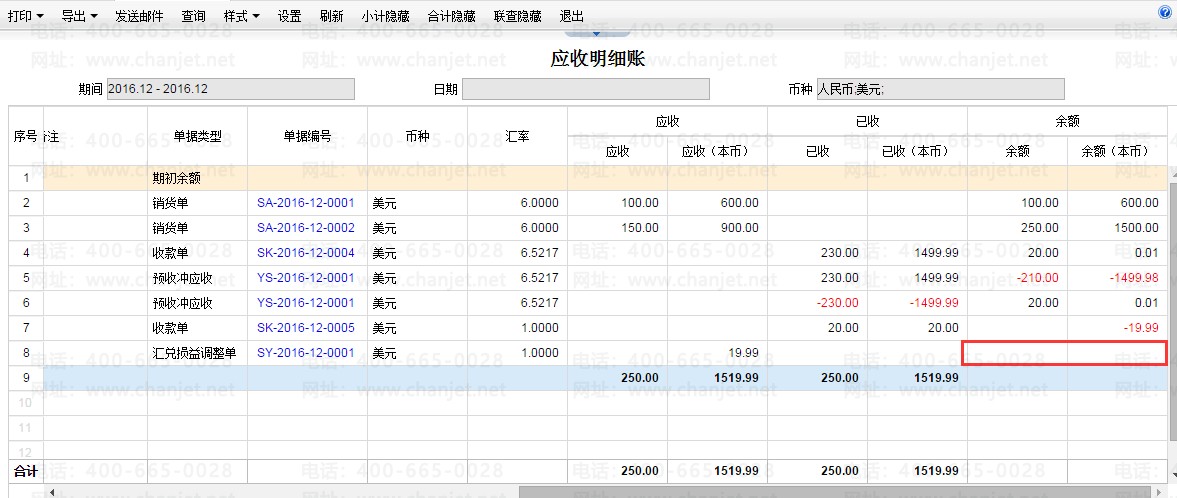The width and height of the screenshot is (1177, 498).
Task: Click the empty 日期 field
Action: click(x=585, y=89)
